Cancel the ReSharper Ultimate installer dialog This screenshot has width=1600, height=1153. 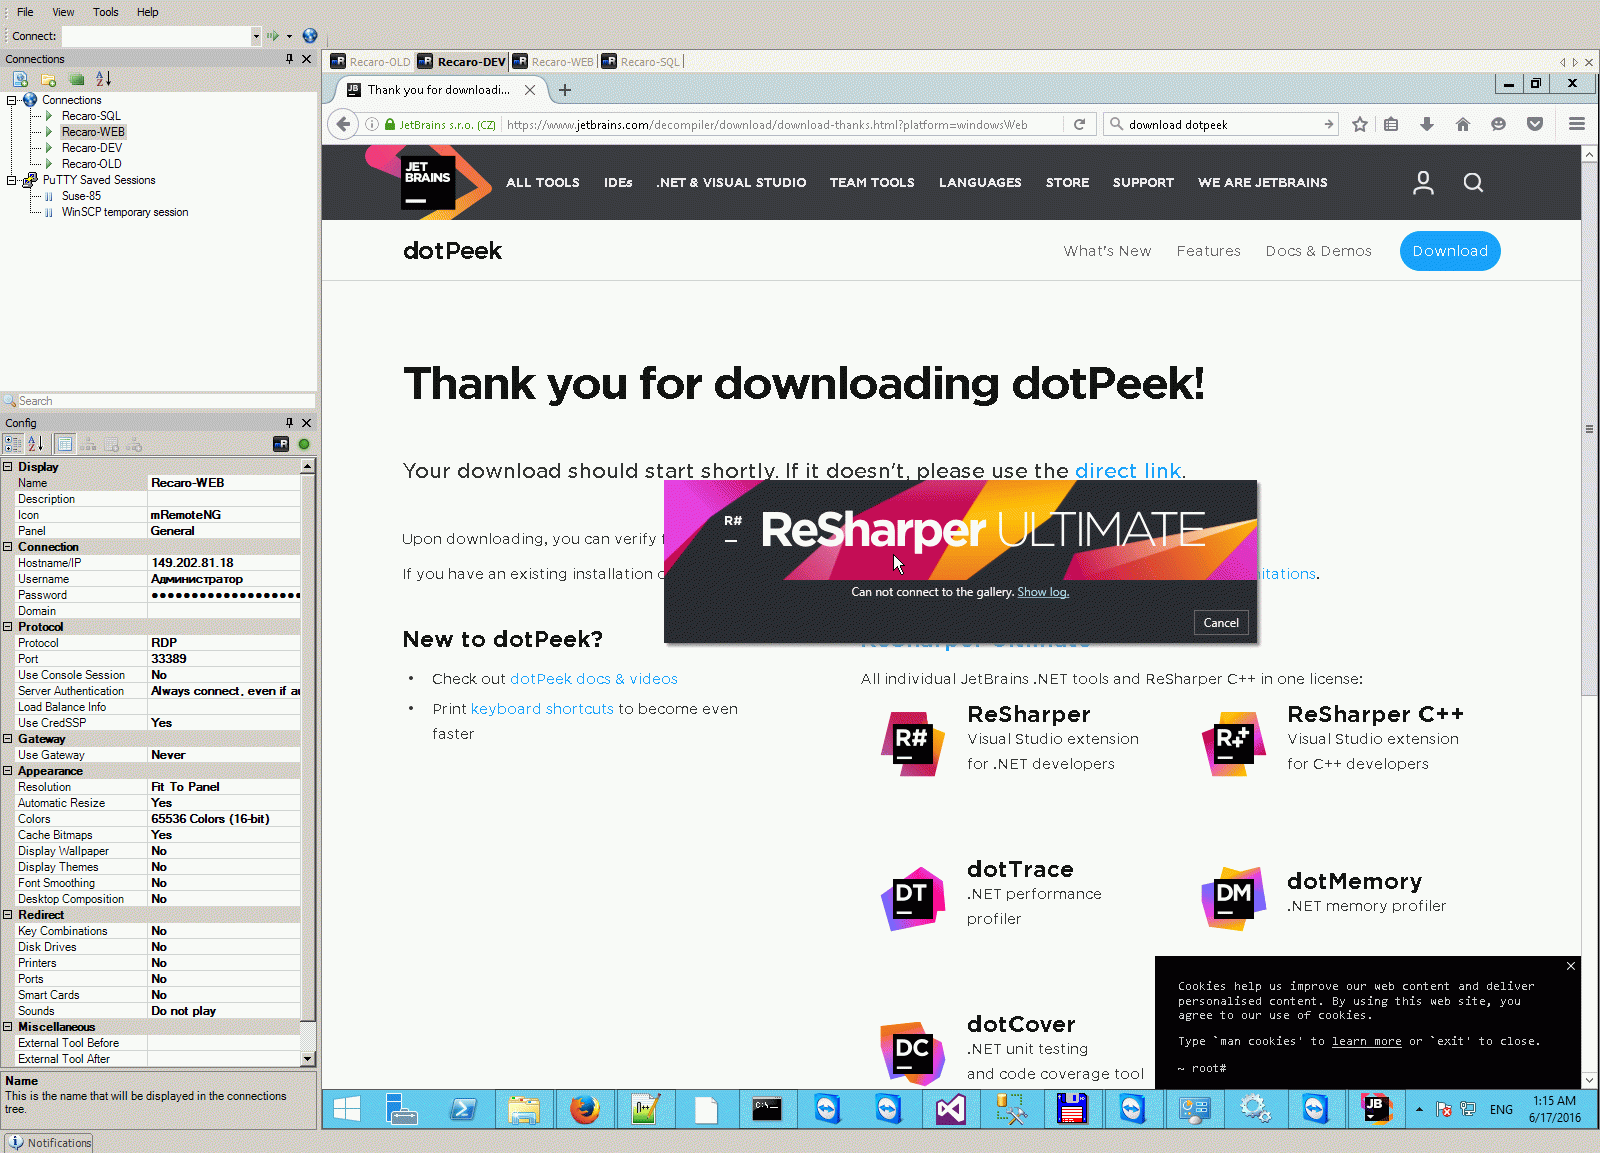tap(1221, 623)
